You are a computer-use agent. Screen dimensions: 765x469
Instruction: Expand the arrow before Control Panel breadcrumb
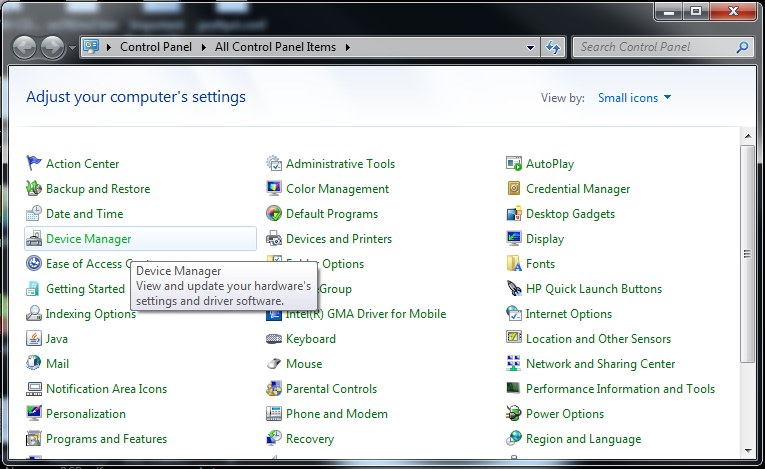pyautogui.click(x=109, y=47)
